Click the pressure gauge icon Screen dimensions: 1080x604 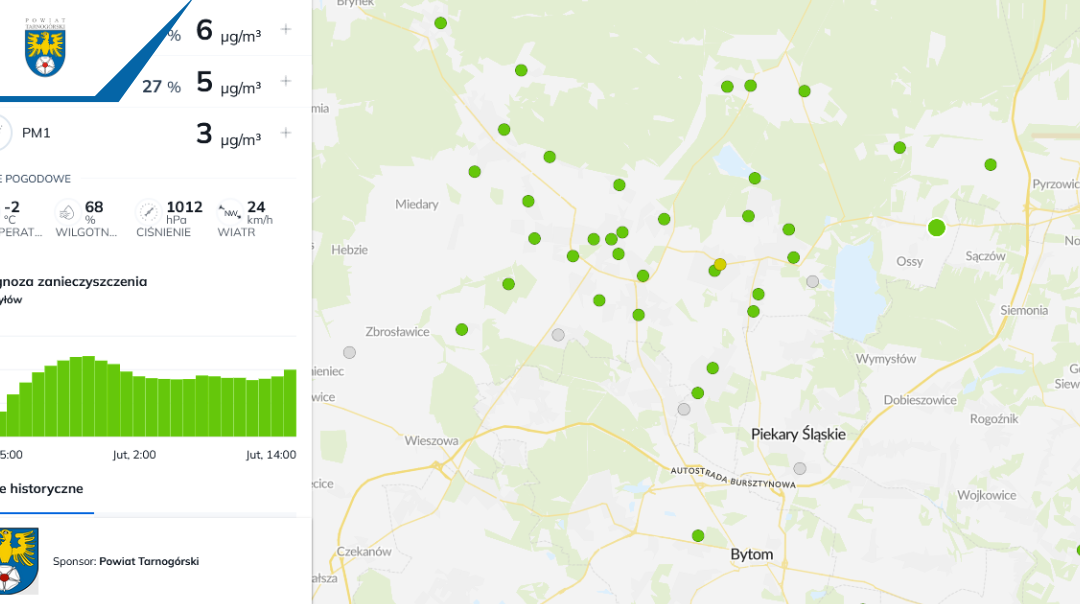148,213
